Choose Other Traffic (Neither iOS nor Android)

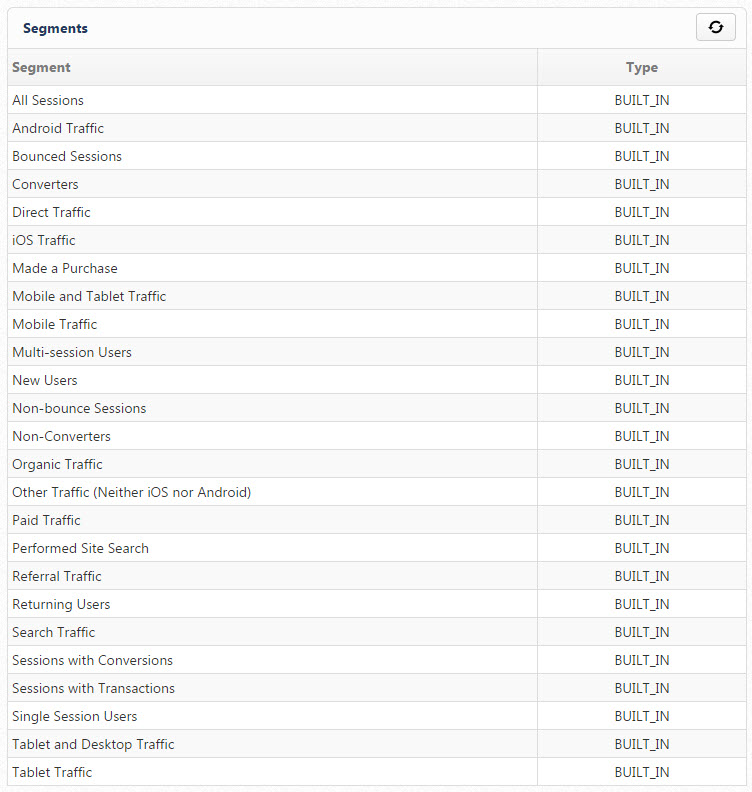pos(131,492)
